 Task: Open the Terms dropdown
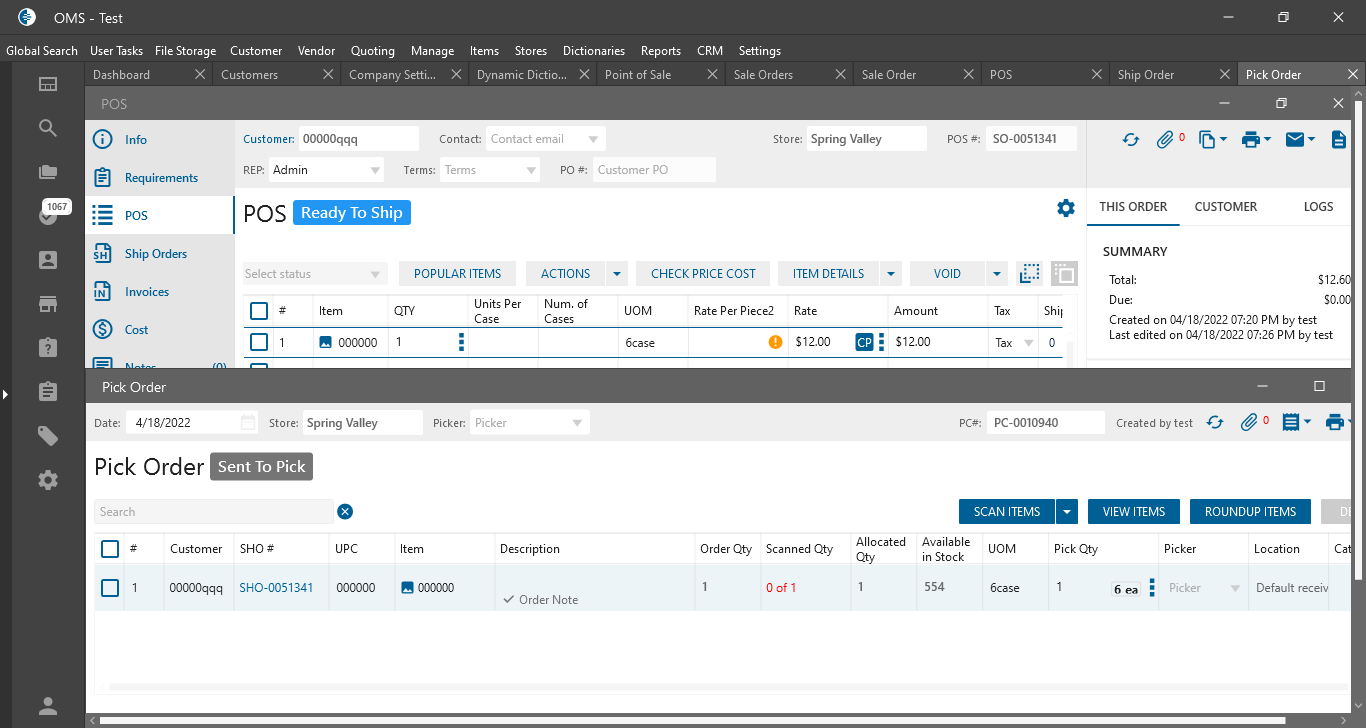coord(531,170)
